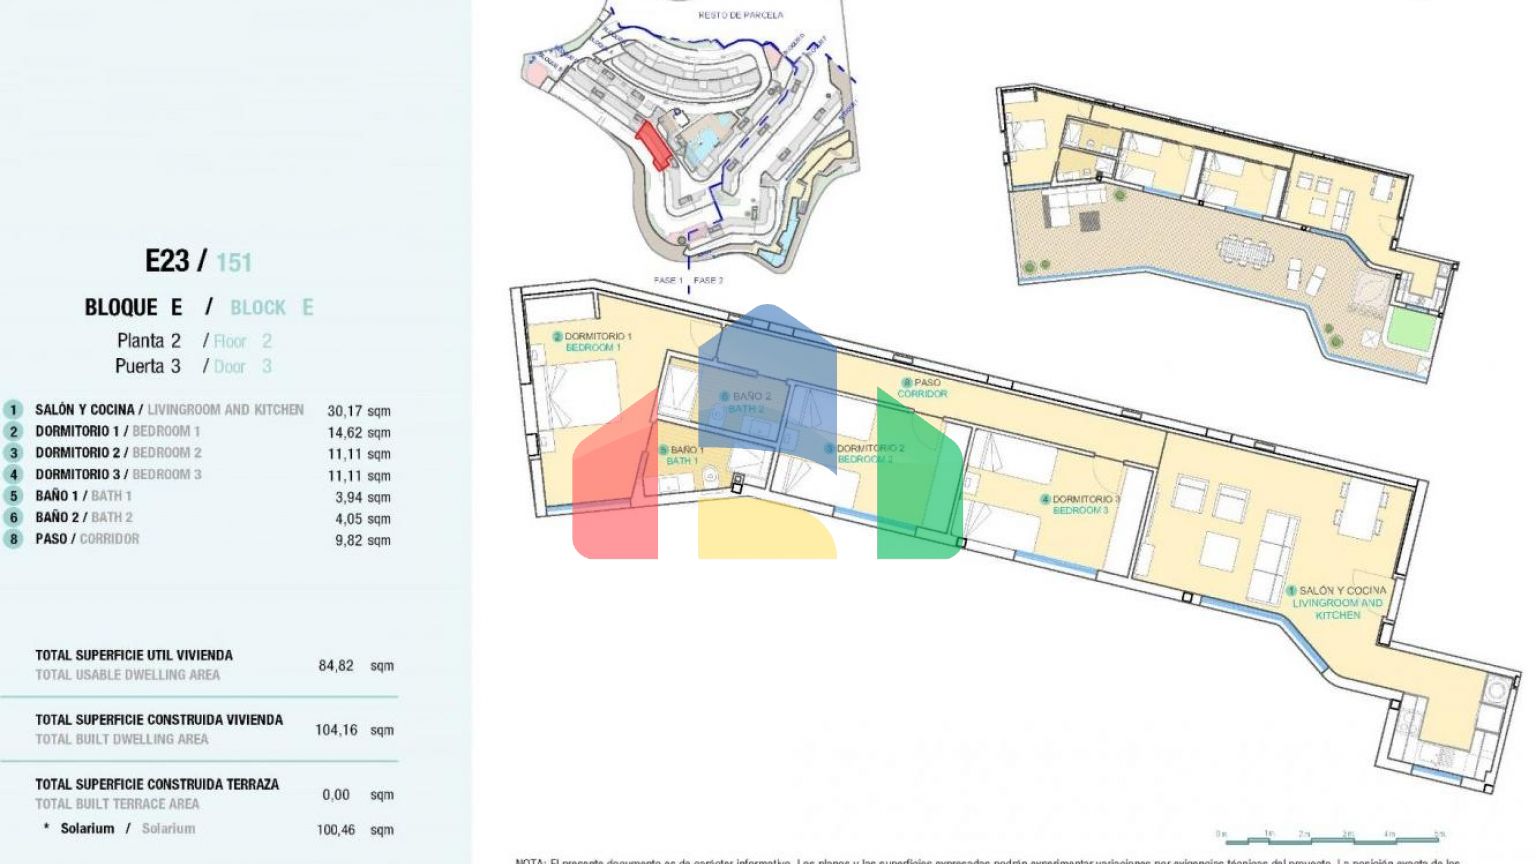Click 'BAÑO 1 / BATH 1' in the legend list

pos(83,496)
